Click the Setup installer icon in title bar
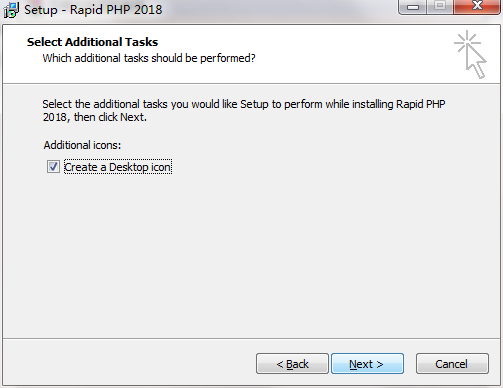The image size is (503, 388). point(11,10)
